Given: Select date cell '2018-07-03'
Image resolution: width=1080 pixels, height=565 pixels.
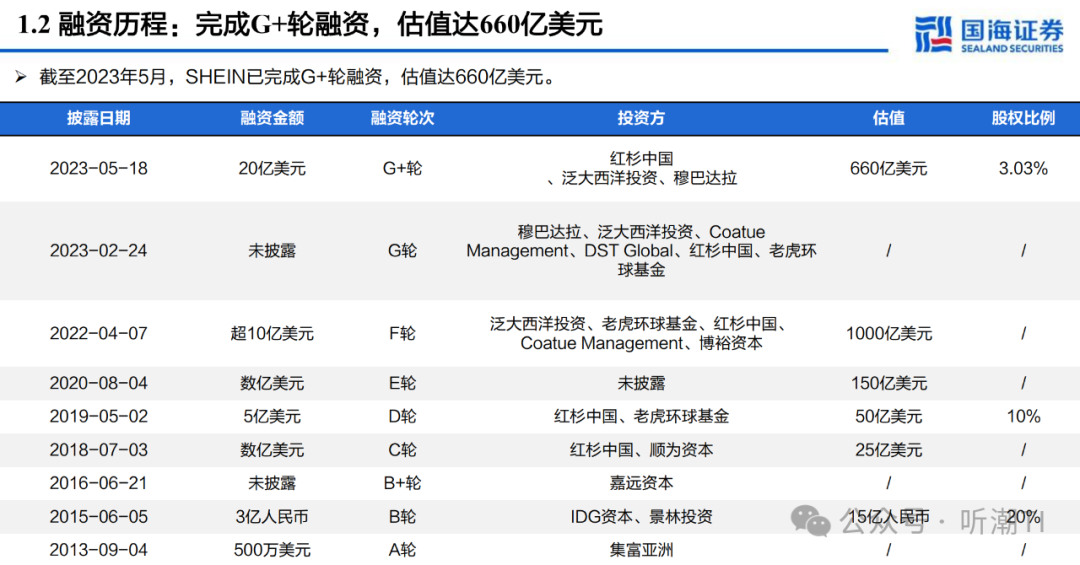Looking at the screenshot, I should [x=98, y=450].
